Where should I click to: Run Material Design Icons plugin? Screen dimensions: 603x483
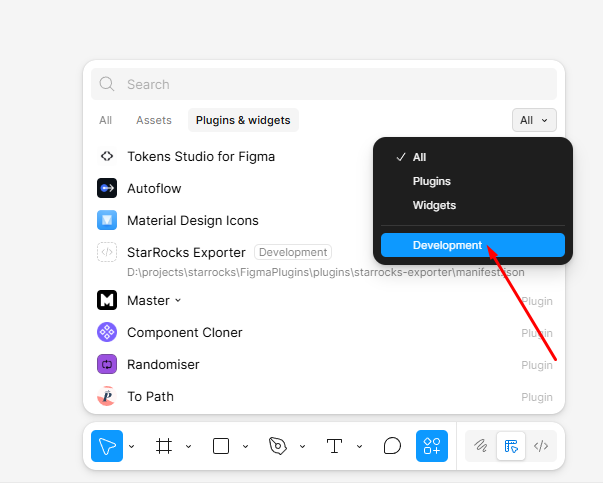pos(193,220)
